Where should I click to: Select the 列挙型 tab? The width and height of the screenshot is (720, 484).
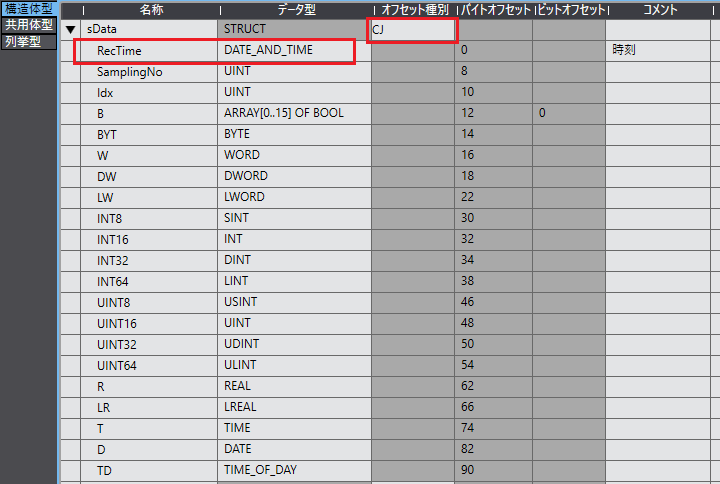click(x=22, y=42)
